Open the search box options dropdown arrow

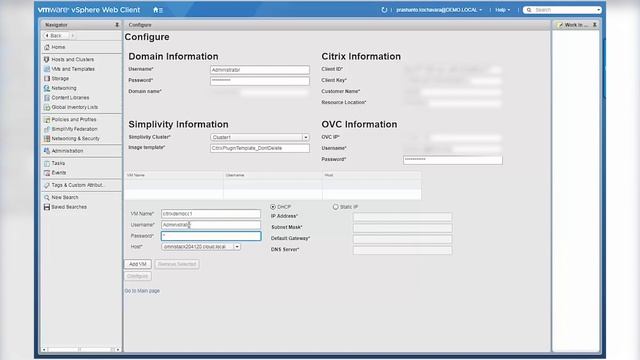[x=598, y=10]
